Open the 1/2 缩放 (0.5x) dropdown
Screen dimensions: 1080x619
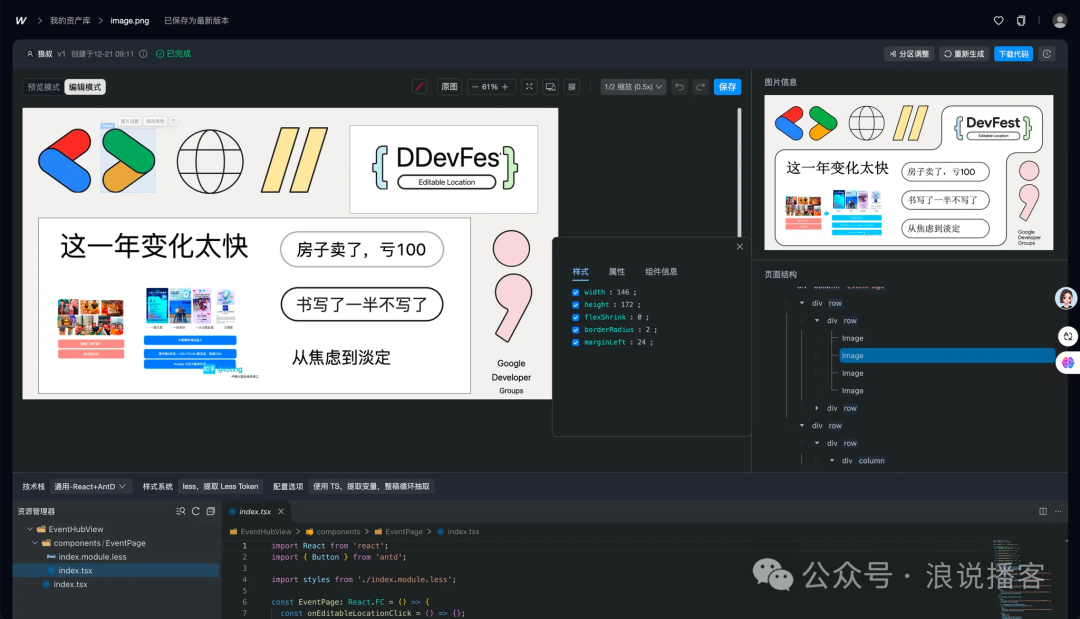pos(633,87)
